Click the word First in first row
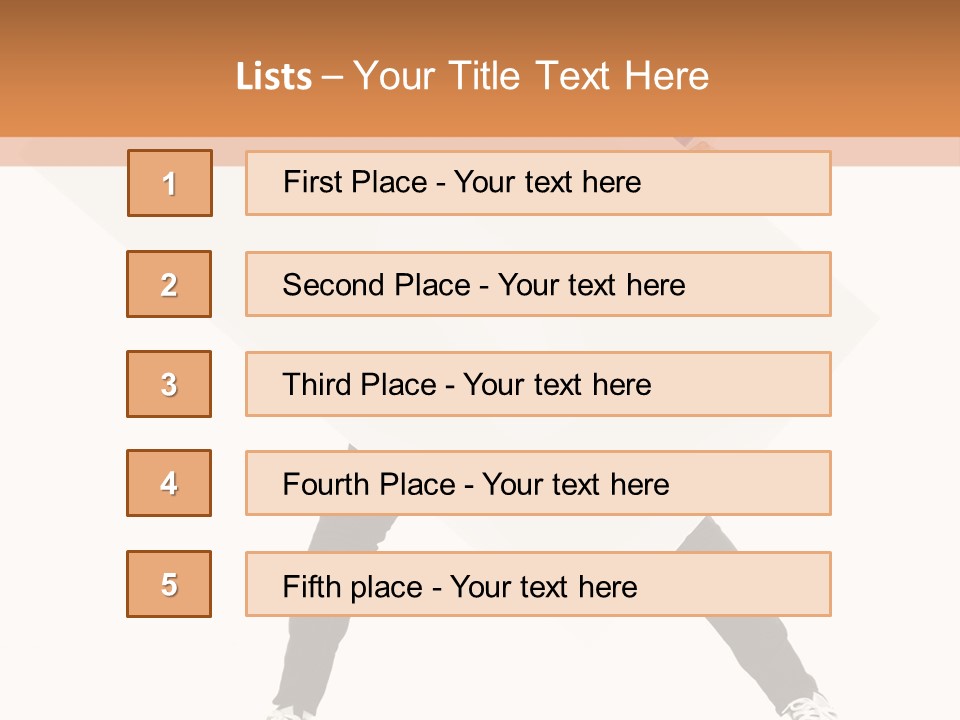 point(311,182)
